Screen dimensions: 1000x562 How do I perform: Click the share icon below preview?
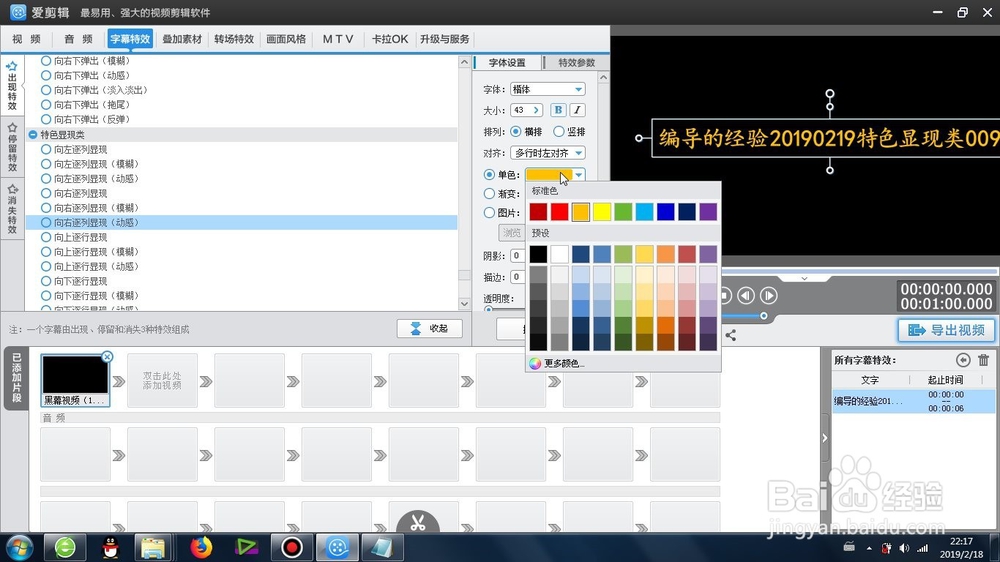731,335
